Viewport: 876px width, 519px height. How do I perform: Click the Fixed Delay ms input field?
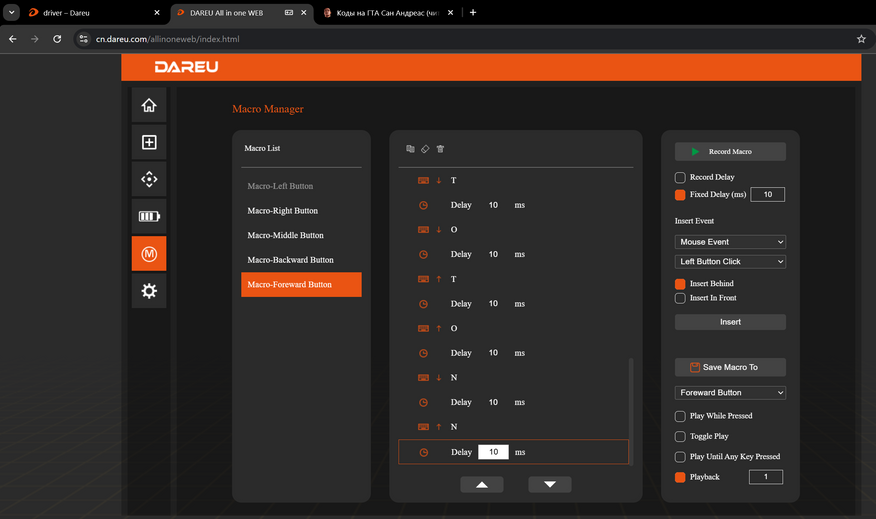(768, 194)
